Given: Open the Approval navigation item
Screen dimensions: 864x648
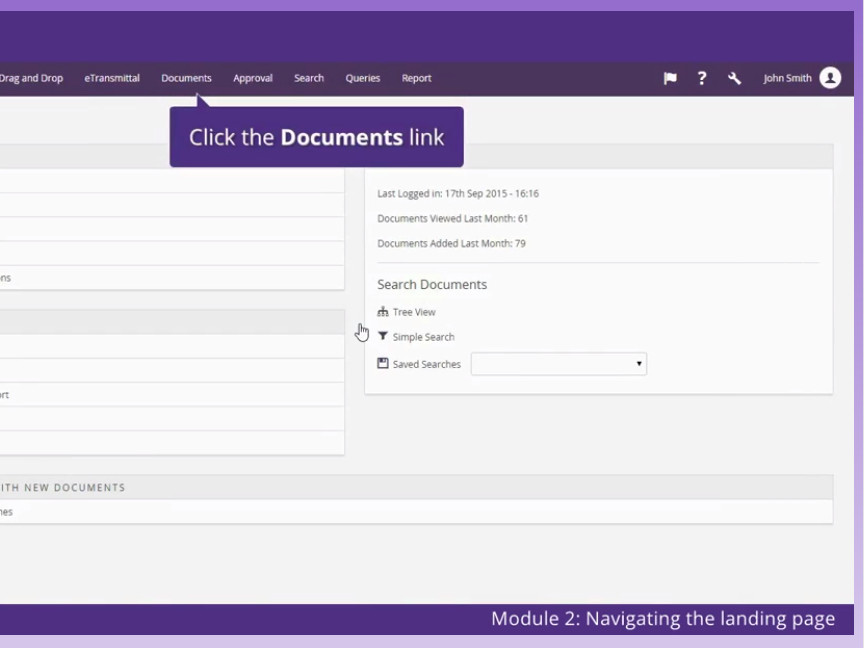Looking at the screenshot, I should [x=253, y=78].
